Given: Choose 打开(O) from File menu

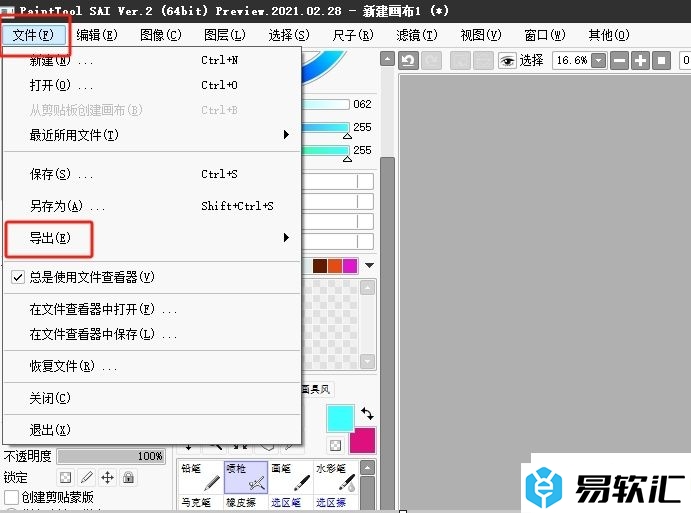Looking at the screenshot, I should click(152, 85).
